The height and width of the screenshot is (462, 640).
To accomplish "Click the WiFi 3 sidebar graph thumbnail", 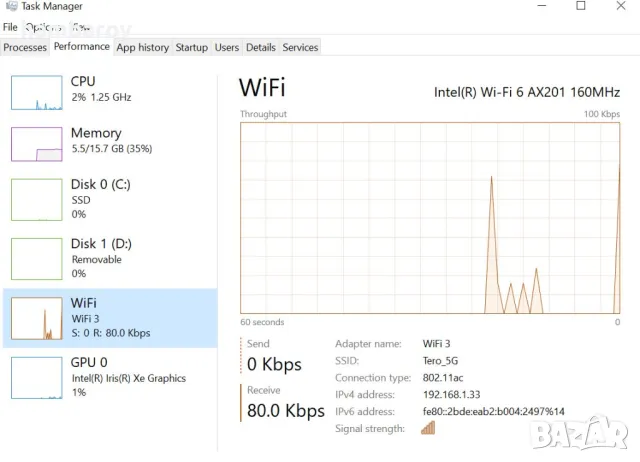I will pyautogui.click(x=37, y=318).
